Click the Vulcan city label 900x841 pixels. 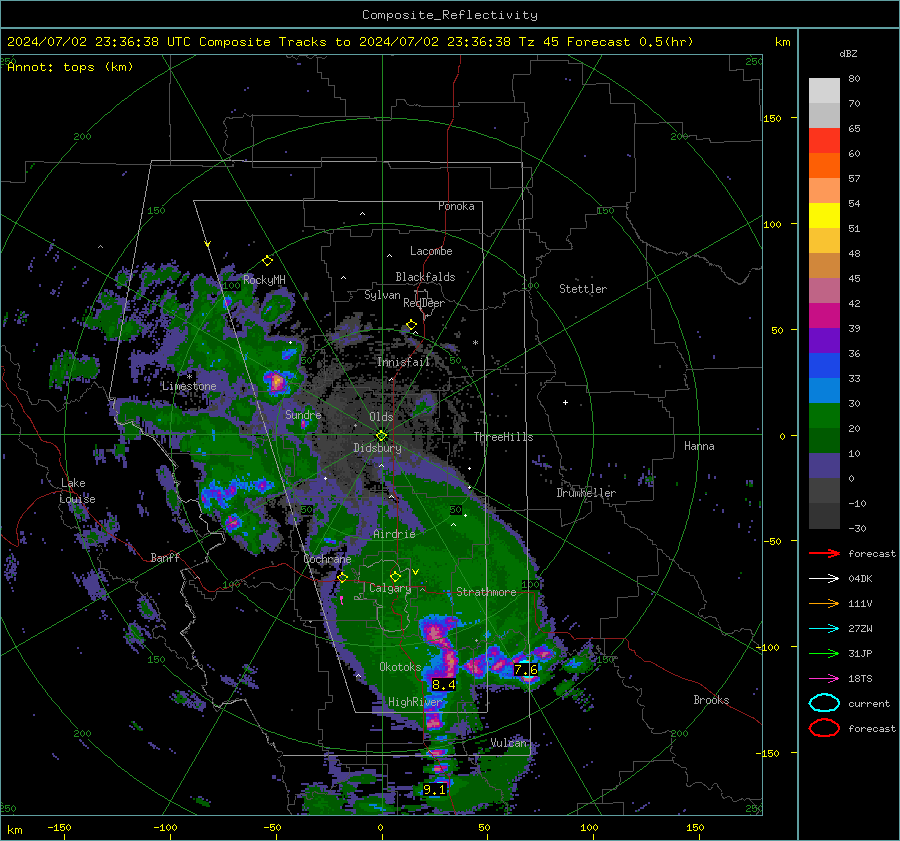tap(508, 743)
